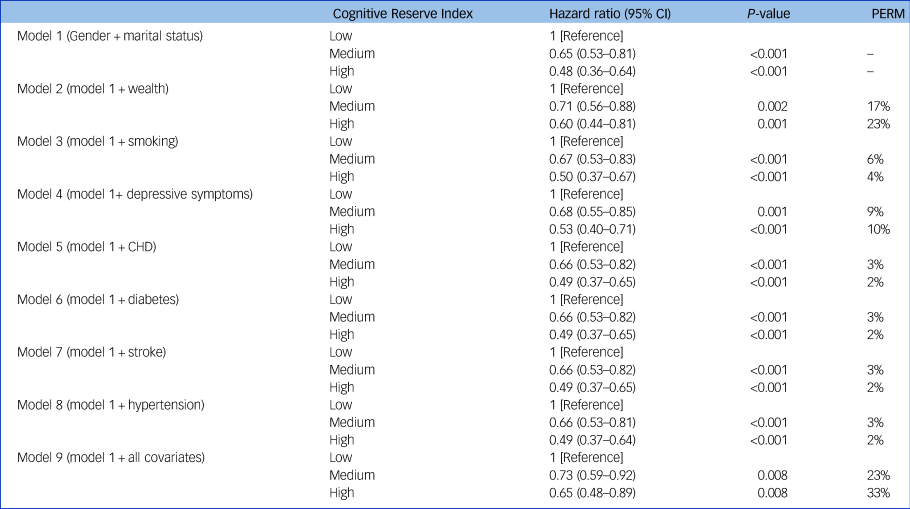Click Model 8 (model 1 + hypertension) label
The height and width of the screenshot is (509, 910).
click(110, 405)
